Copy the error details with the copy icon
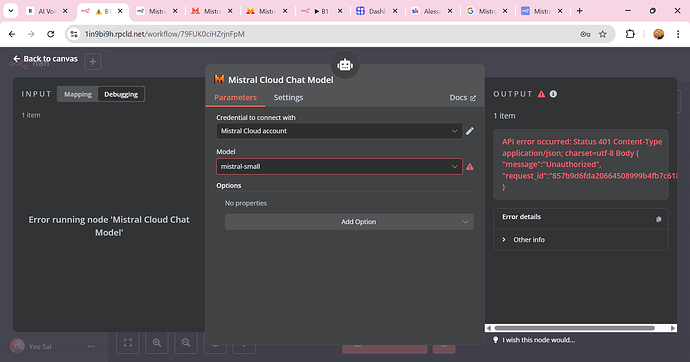 click(658, 219)
